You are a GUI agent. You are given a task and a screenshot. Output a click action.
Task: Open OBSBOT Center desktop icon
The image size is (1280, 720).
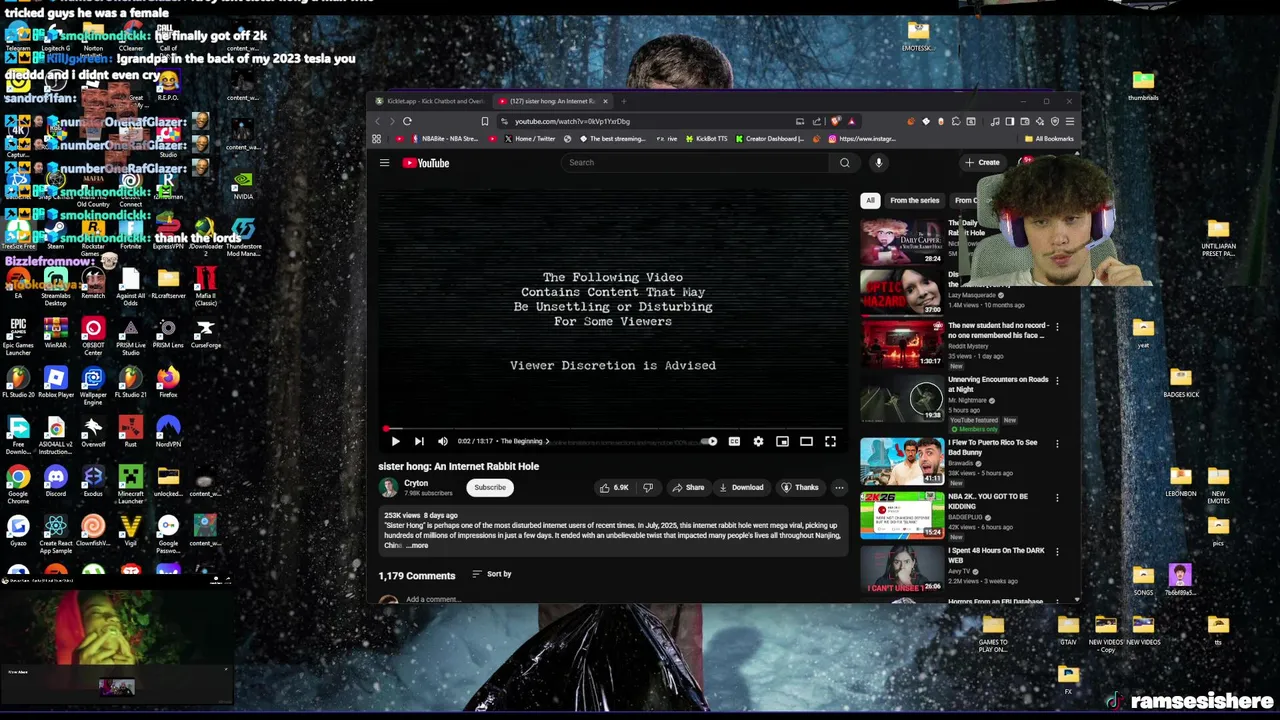click(93, 336)
